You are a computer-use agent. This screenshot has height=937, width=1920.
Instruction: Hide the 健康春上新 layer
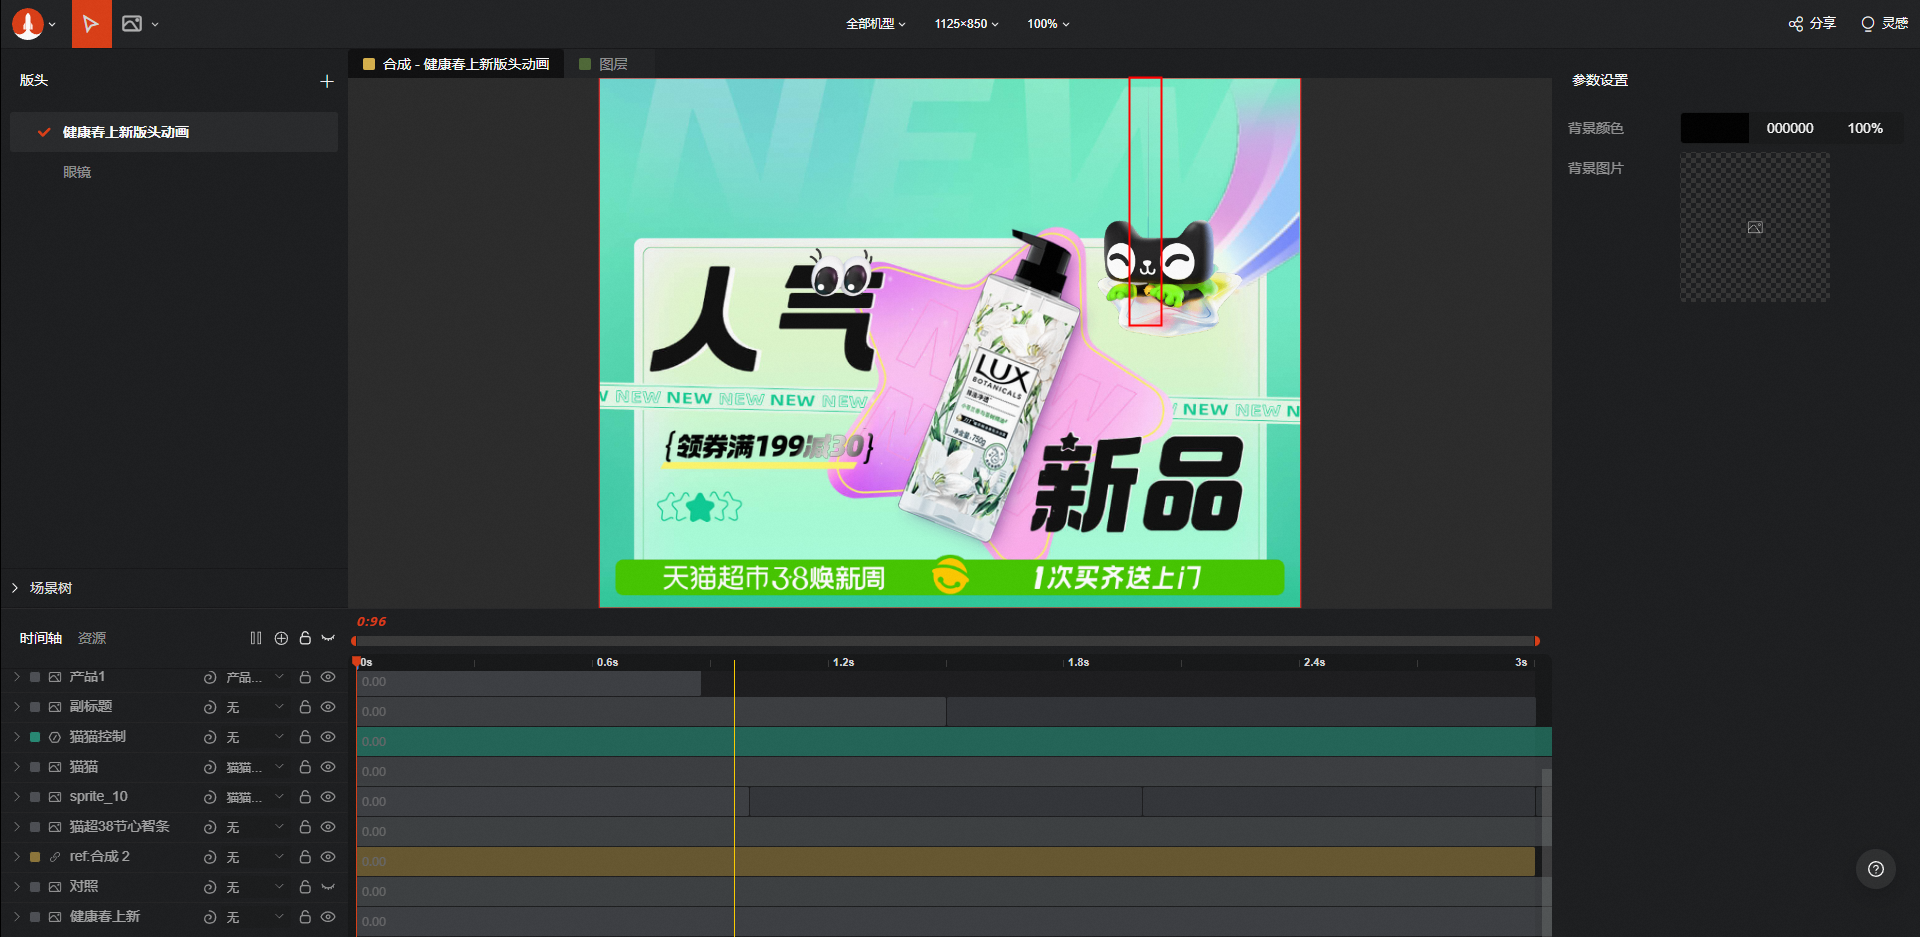tap(328, 917)
